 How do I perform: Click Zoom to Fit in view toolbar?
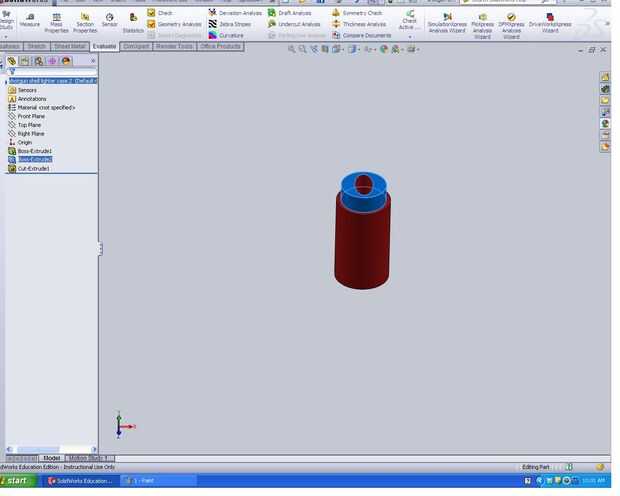pyautogui.click(x=291, y=49)
